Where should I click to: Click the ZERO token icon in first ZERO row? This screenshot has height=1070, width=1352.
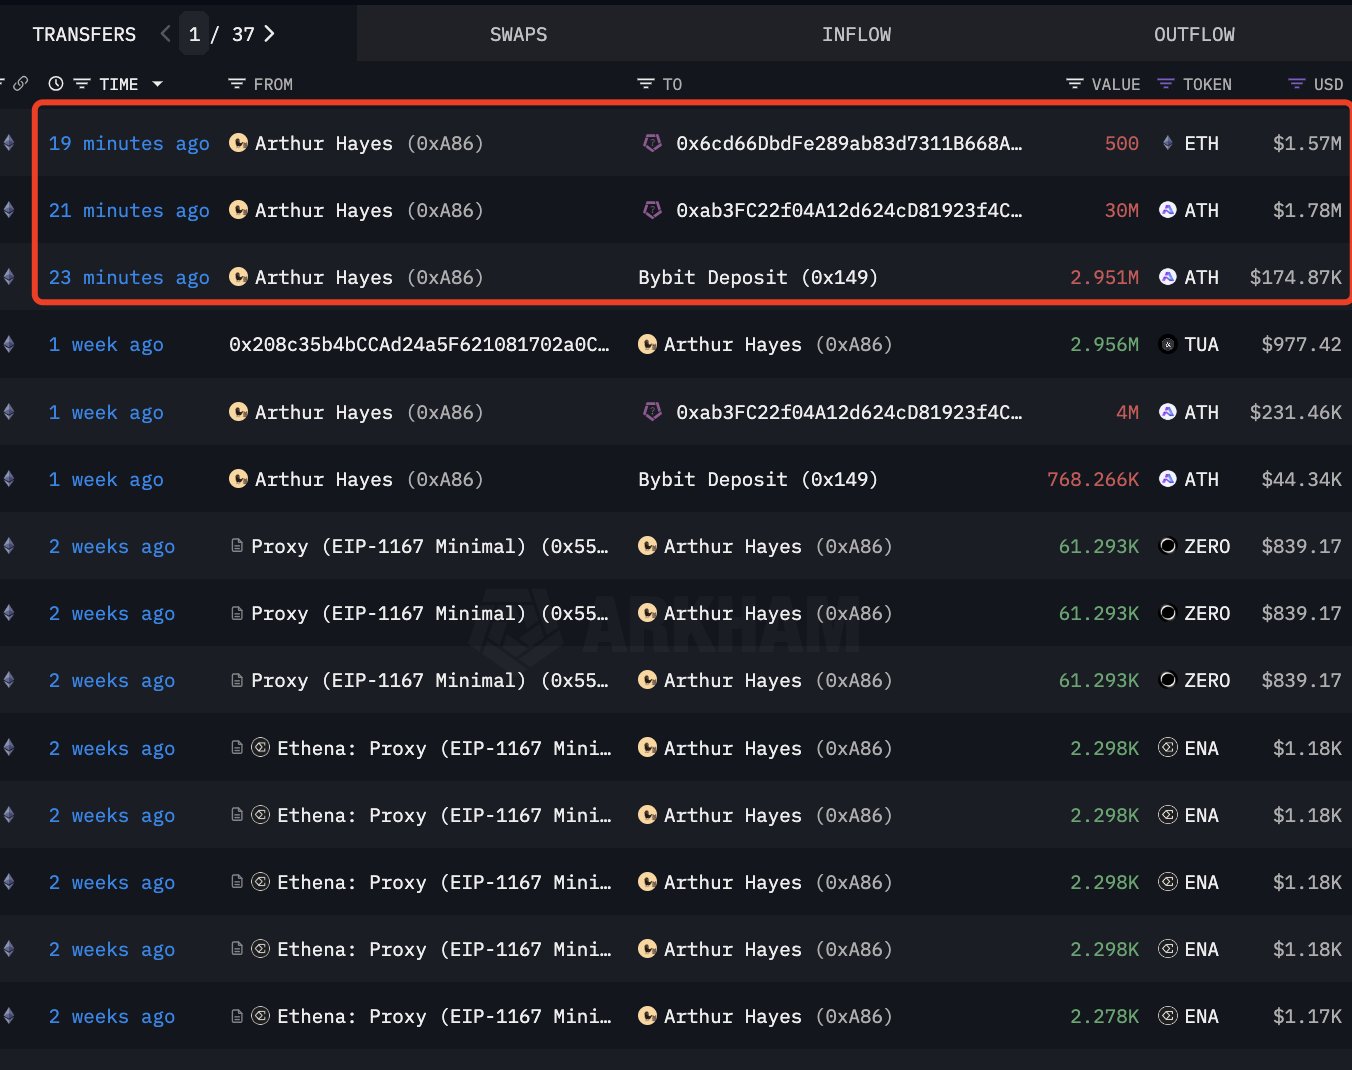[x=1167, y=546]
